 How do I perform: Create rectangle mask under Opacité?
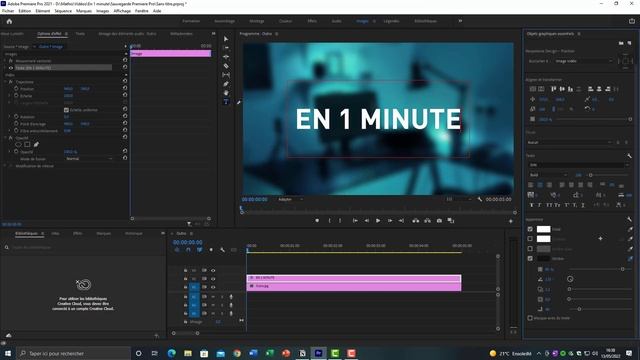click(x=27, y=144)
